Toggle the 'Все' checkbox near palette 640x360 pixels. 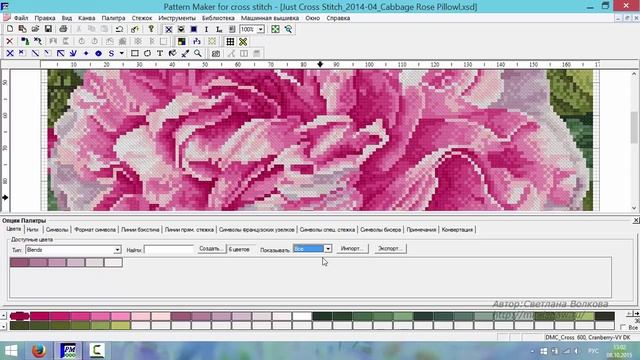click(623, 327)
